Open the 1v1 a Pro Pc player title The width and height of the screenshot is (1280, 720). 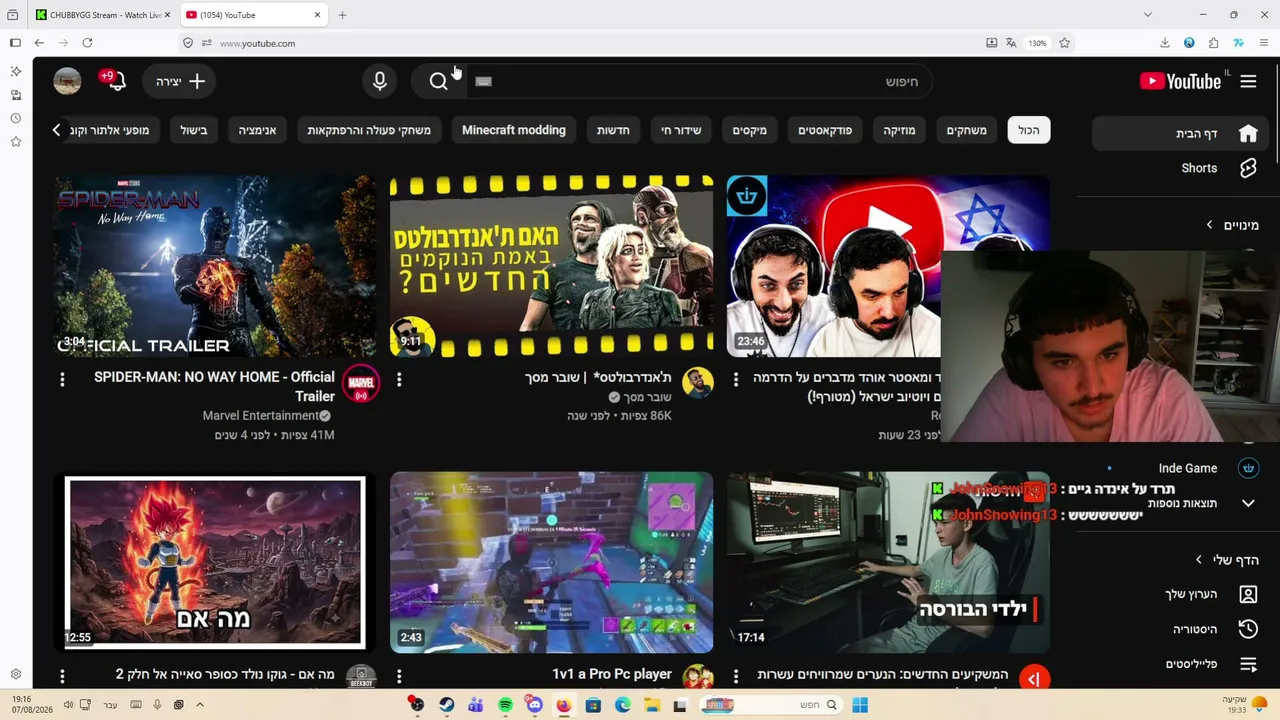[x=612, y=674]
